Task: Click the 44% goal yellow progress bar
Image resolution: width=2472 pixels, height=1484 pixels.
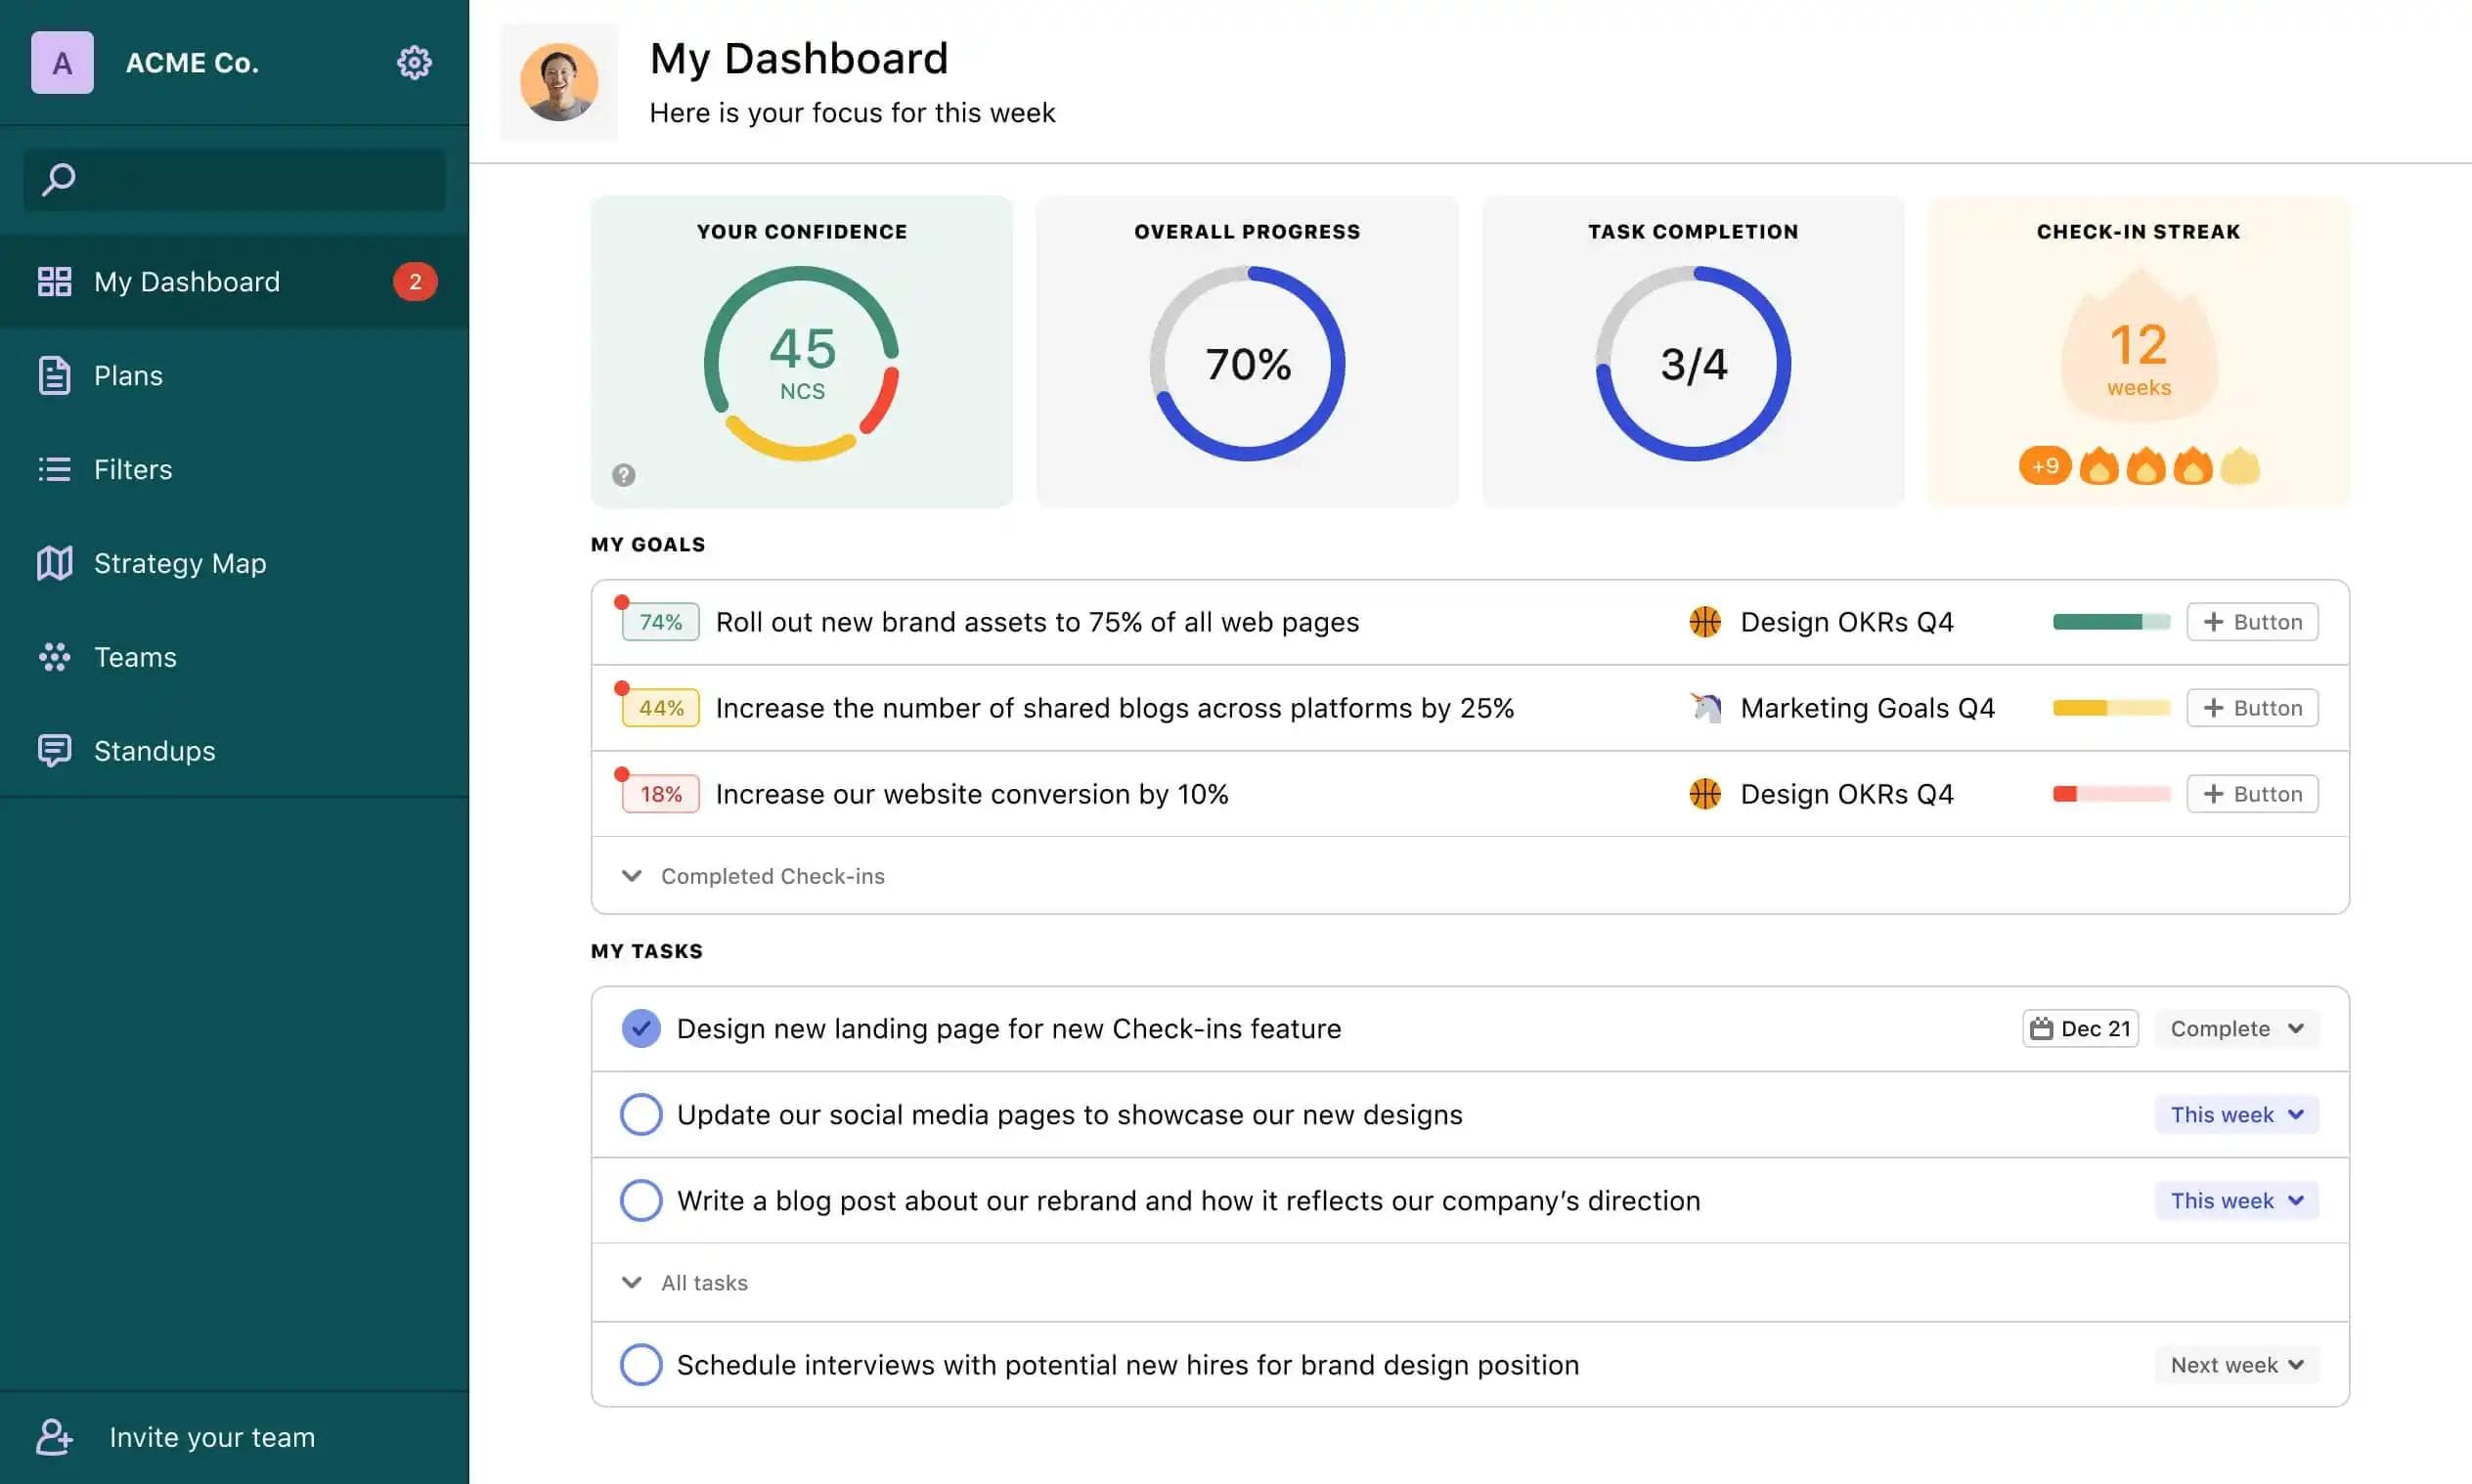Action: (2111, 708)
